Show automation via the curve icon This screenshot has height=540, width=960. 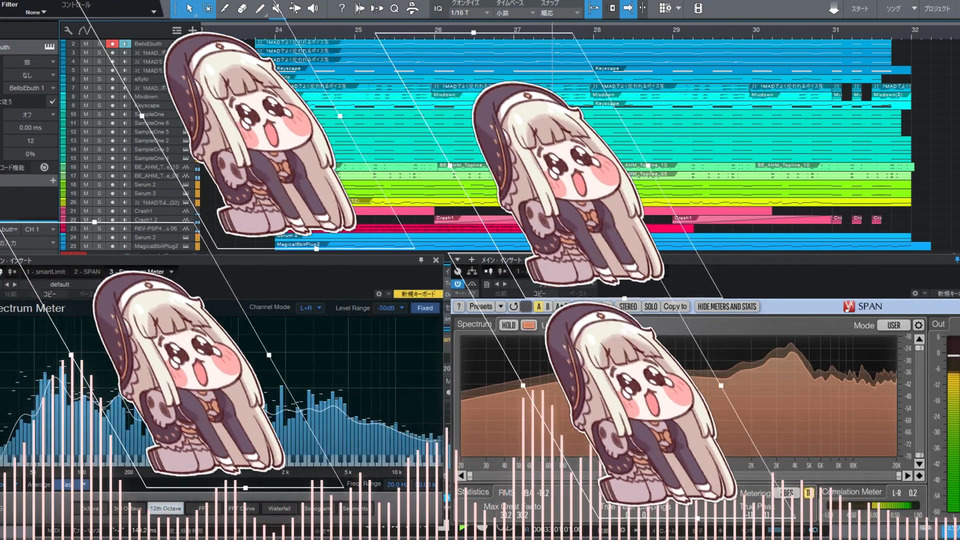[85, 30]
